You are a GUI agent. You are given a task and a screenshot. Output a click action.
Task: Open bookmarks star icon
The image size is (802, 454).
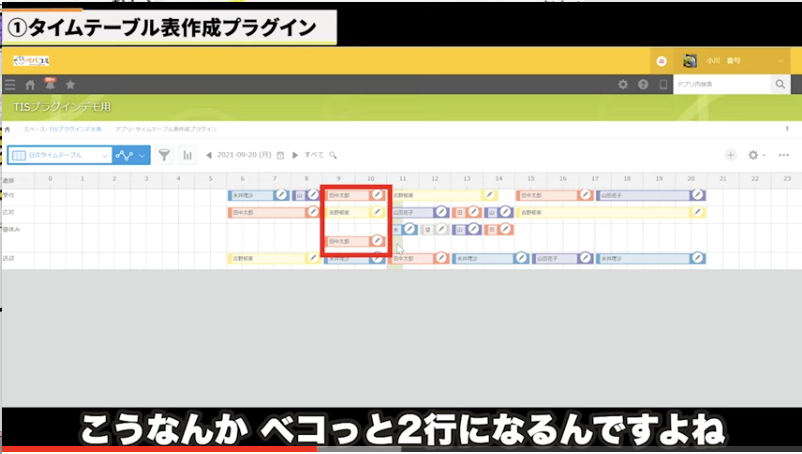click(x=70, y=85)
